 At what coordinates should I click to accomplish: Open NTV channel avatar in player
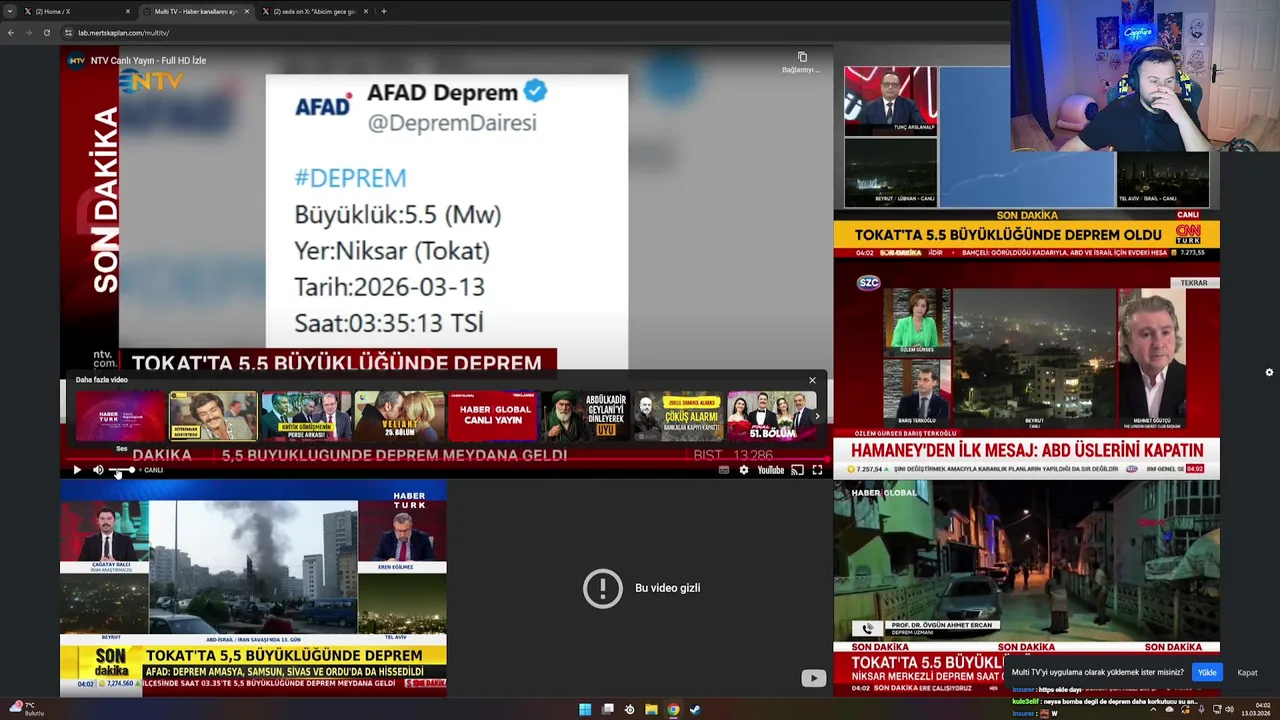pyautogui.click(x=77, y=60)
